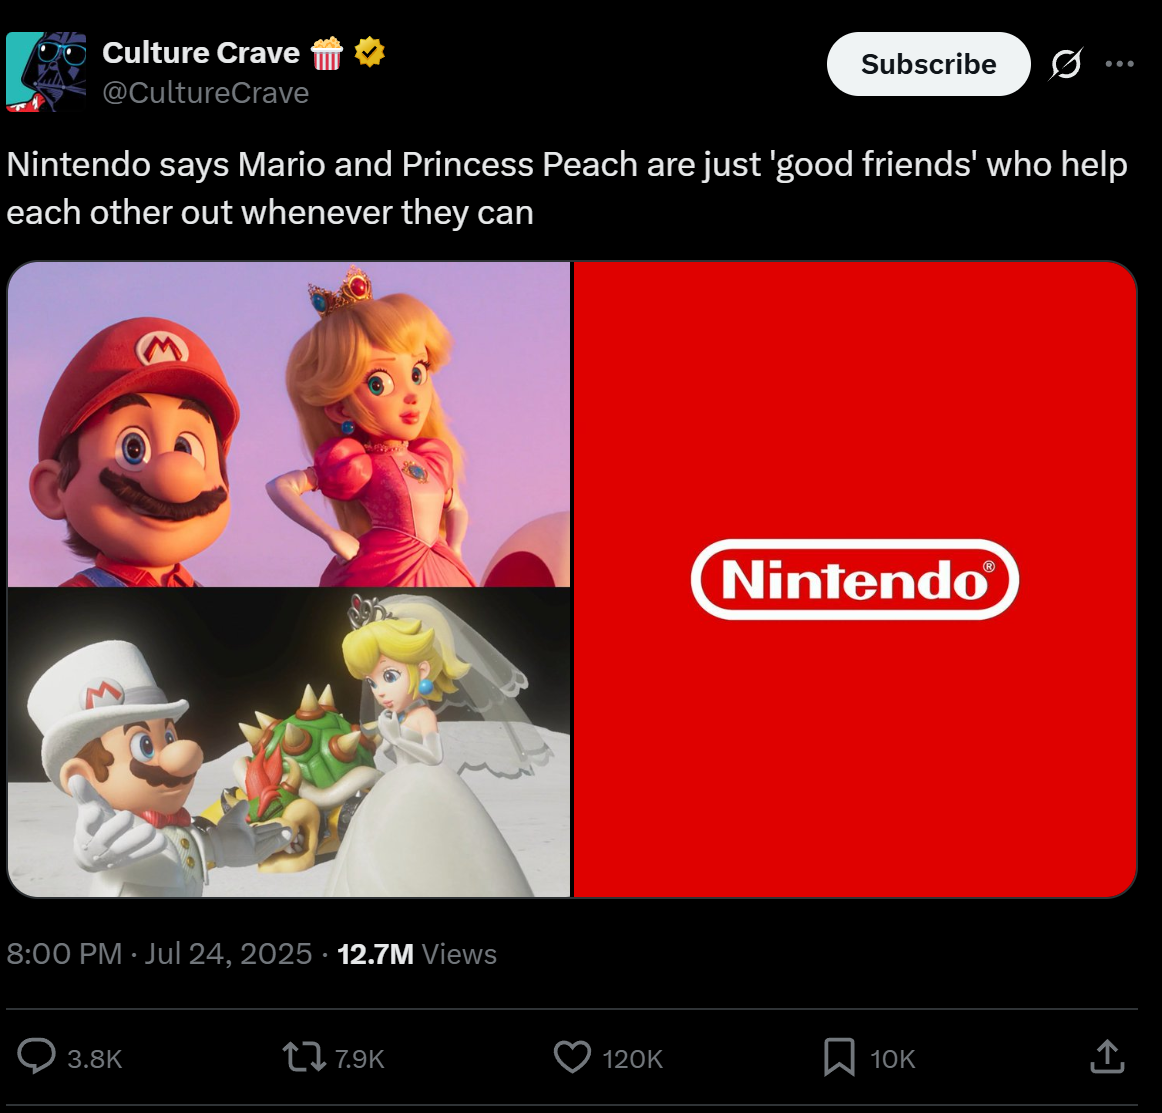
Task: Open the @CultureCrave handle link
Action: pos(205,93)
